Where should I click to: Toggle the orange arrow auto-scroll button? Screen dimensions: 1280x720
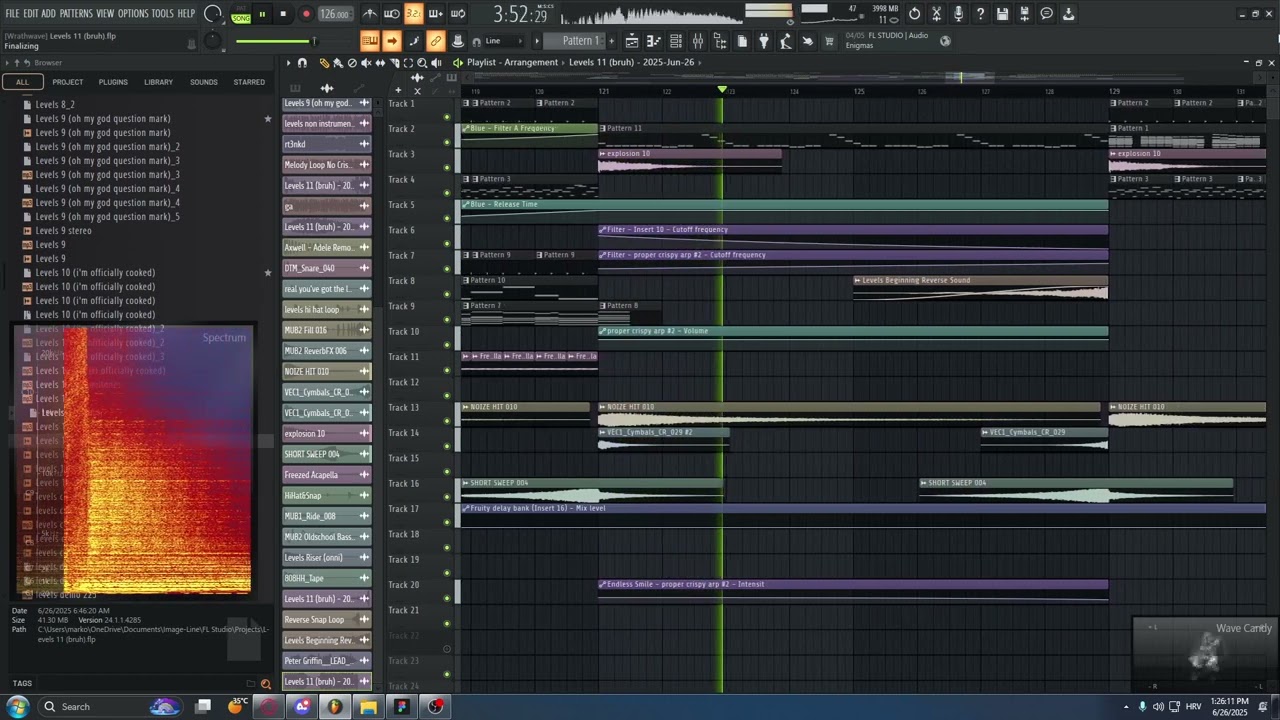[391, 41]
